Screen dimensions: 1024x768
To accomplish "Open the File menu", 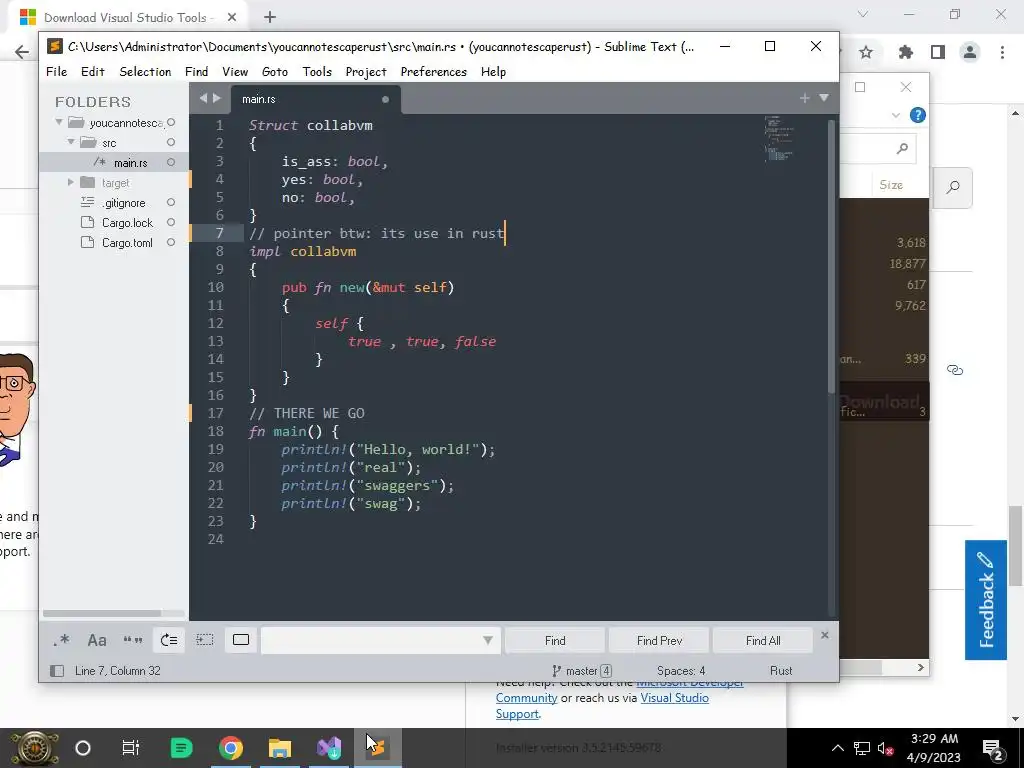I will tap(56, 72).
